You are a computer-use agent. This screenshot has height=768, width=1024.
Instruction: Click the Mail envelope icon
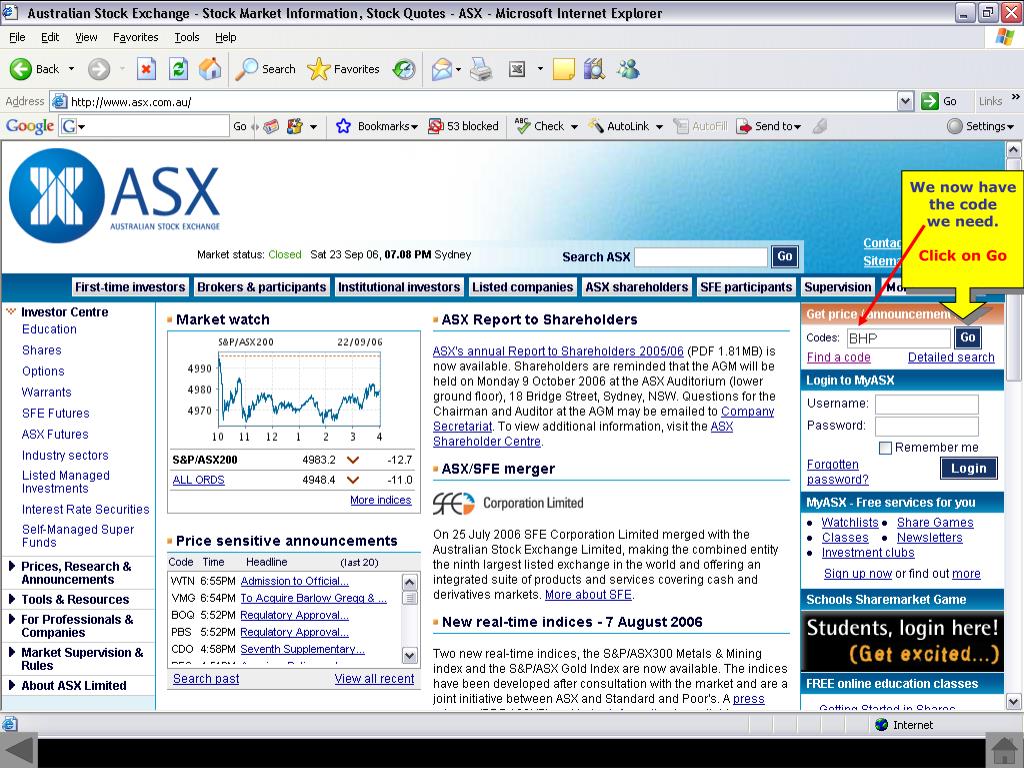pos(441,69)
